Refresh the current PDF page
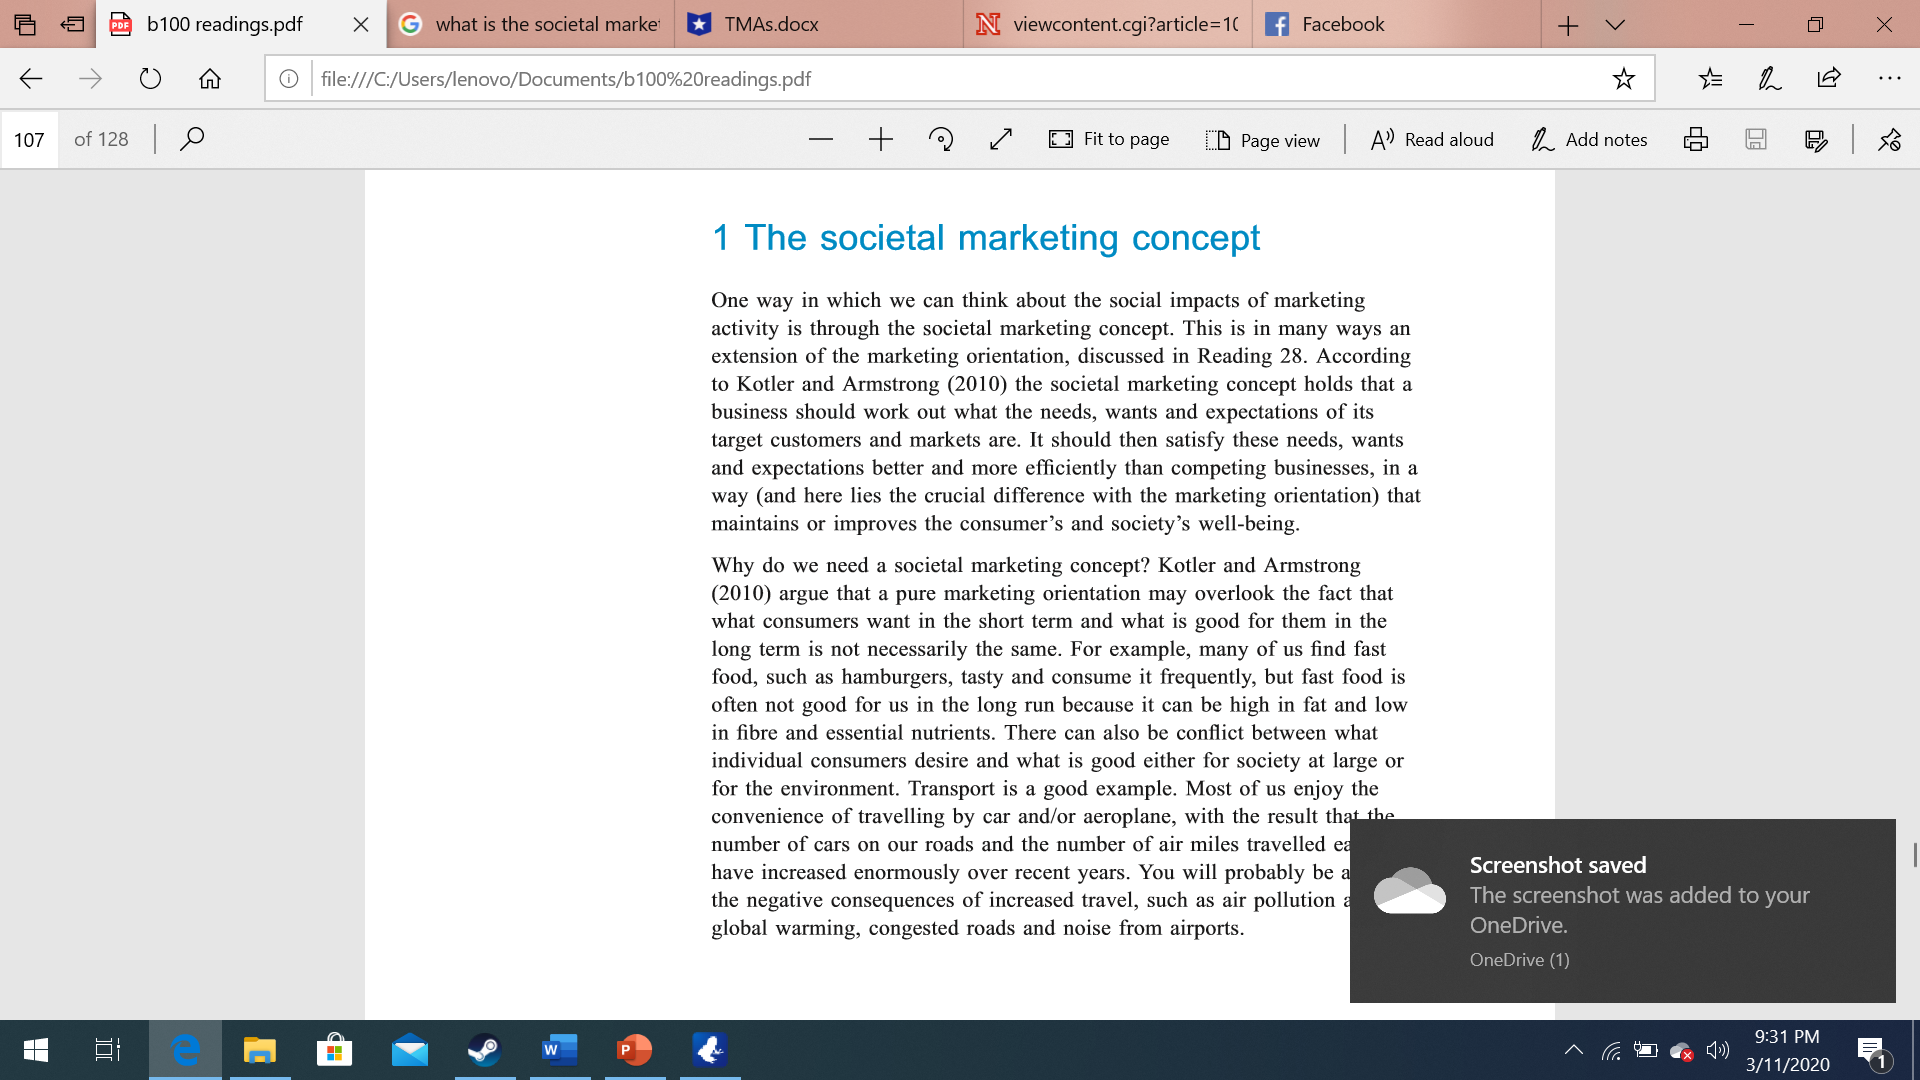 tap(150, 79)
